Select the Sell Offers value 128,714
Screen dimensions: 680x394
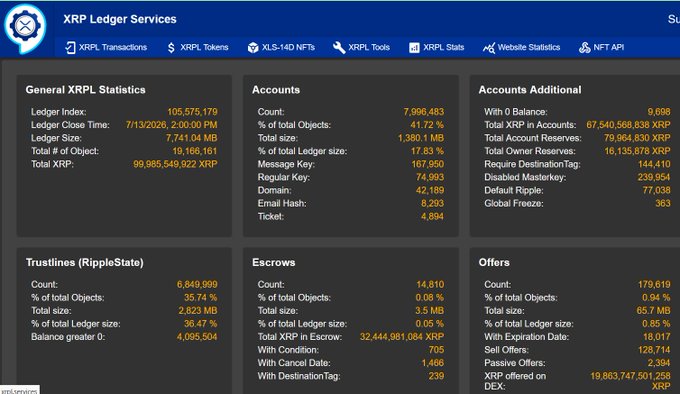654,349
